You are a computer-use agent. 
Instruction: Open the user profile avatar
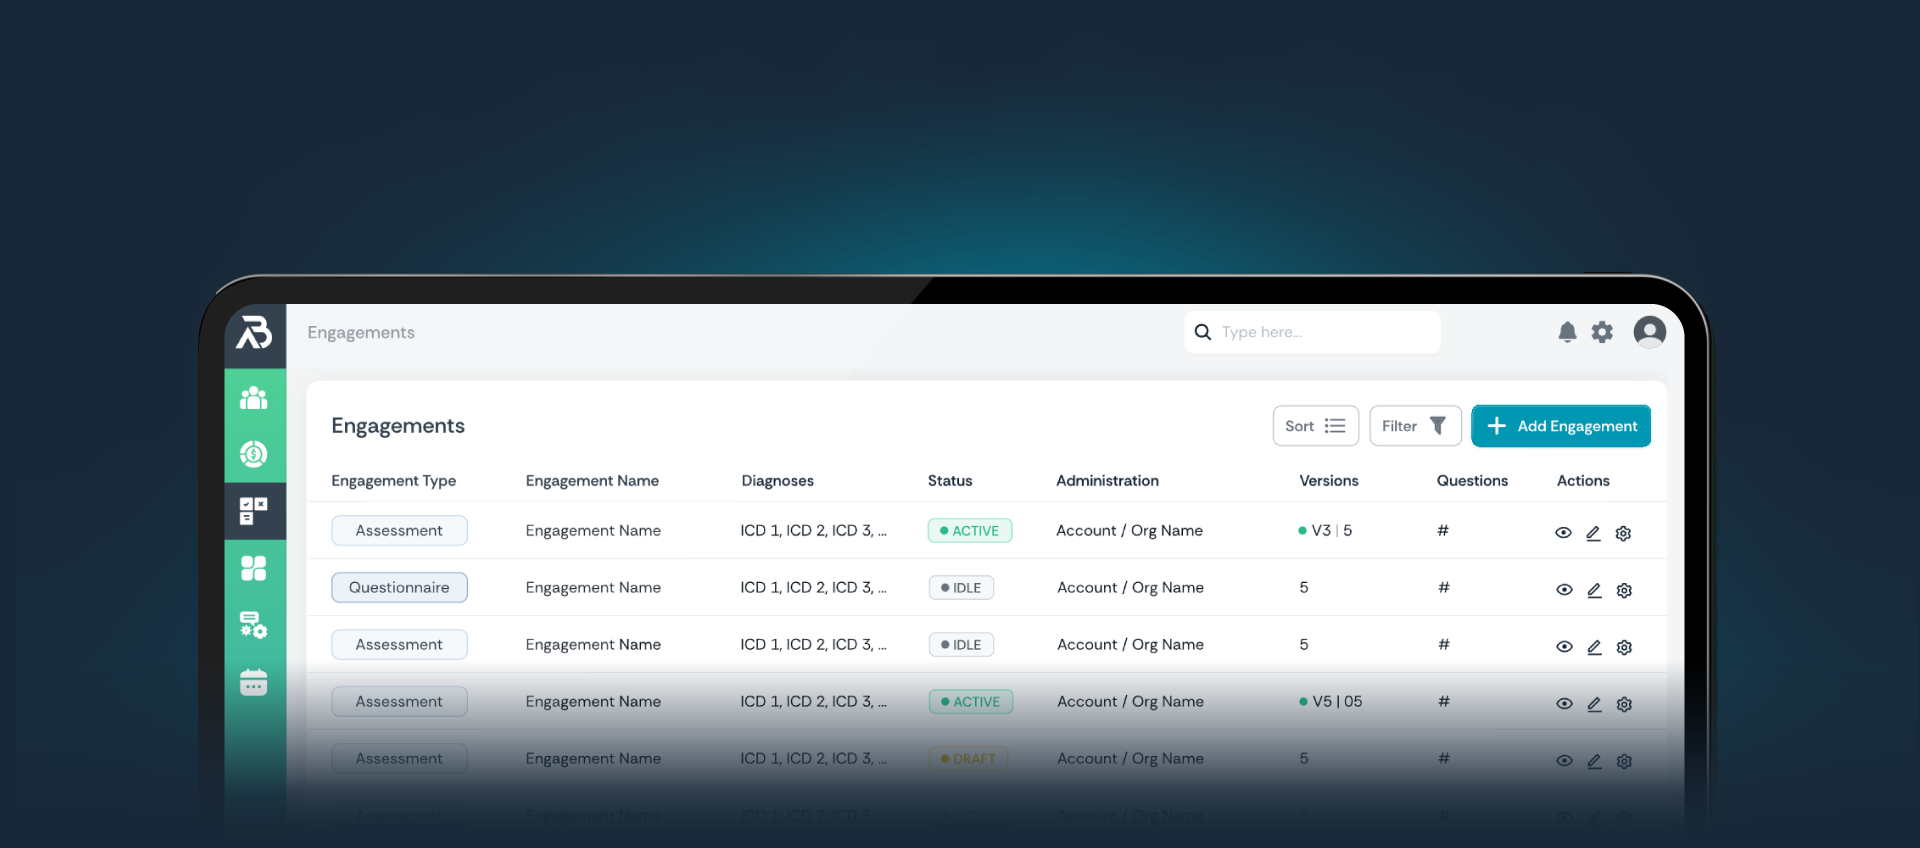1649,331
